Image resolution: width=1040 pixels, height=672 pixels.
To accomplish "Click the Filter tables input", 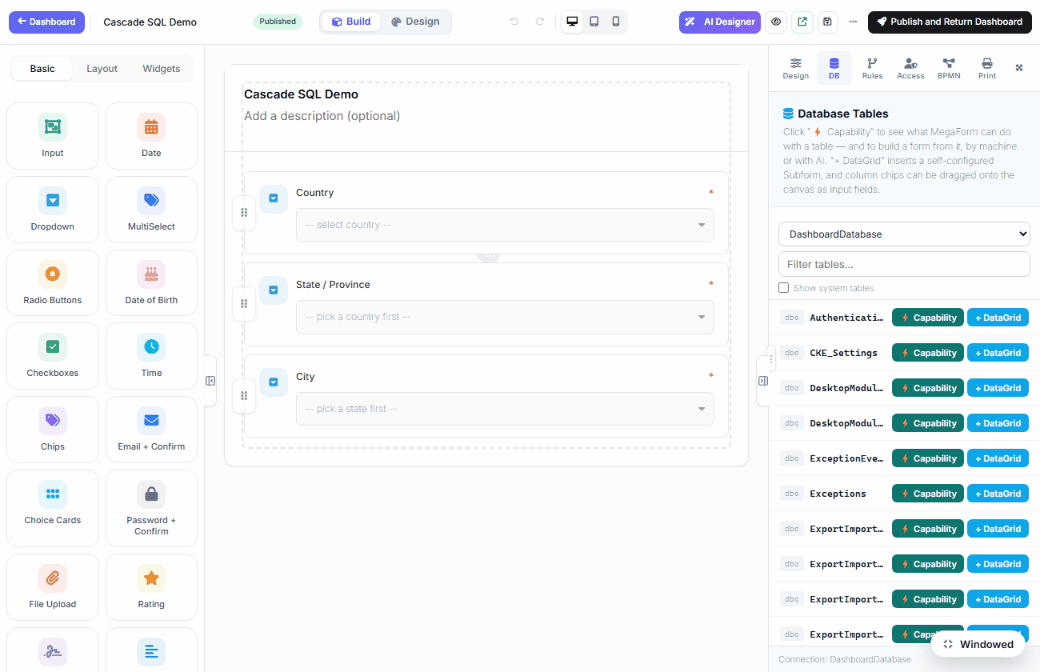I will [x=903, y=264].
